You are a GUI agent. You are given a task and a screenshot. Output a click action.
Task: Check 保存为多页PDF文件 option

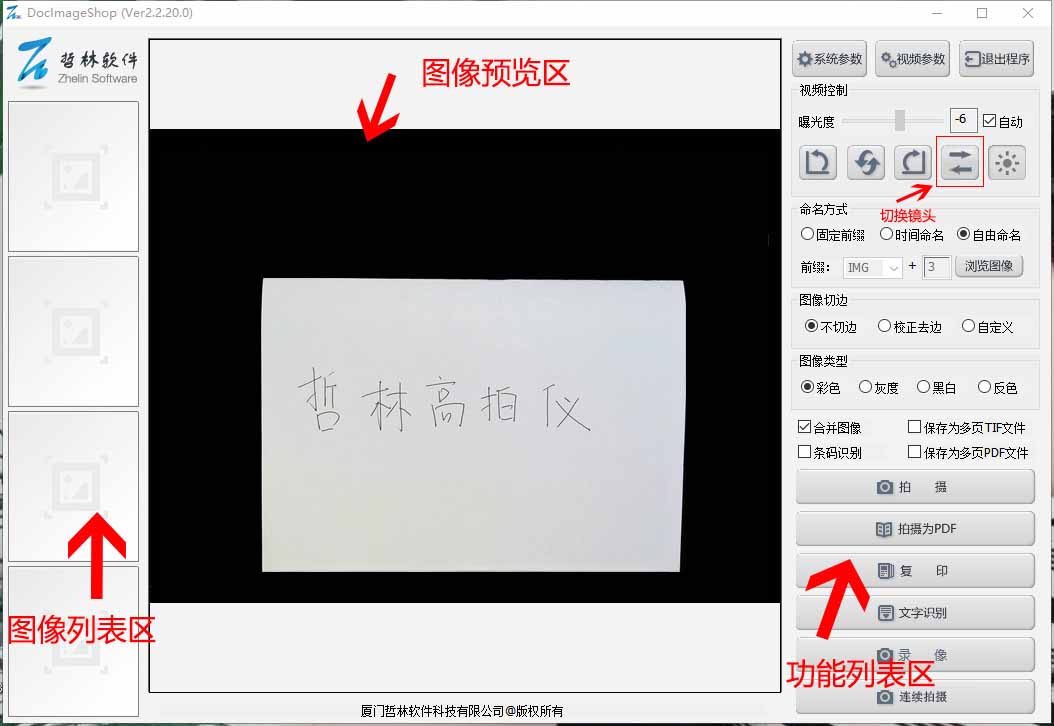click(913, 451)
